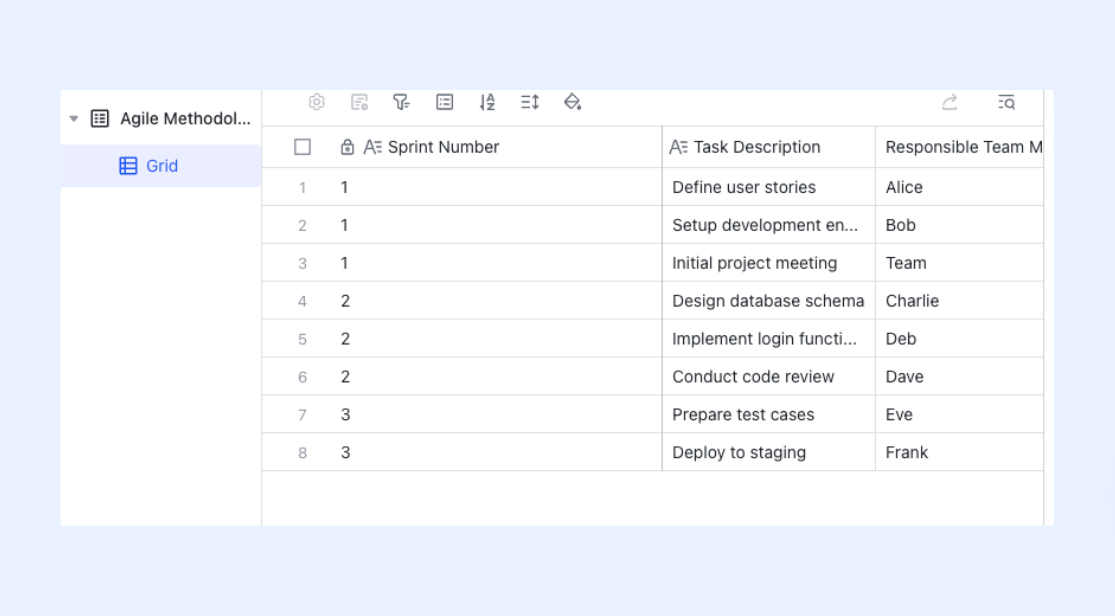Open the fill color paint bucket
1115x616 pixels.
click(572, 102)
